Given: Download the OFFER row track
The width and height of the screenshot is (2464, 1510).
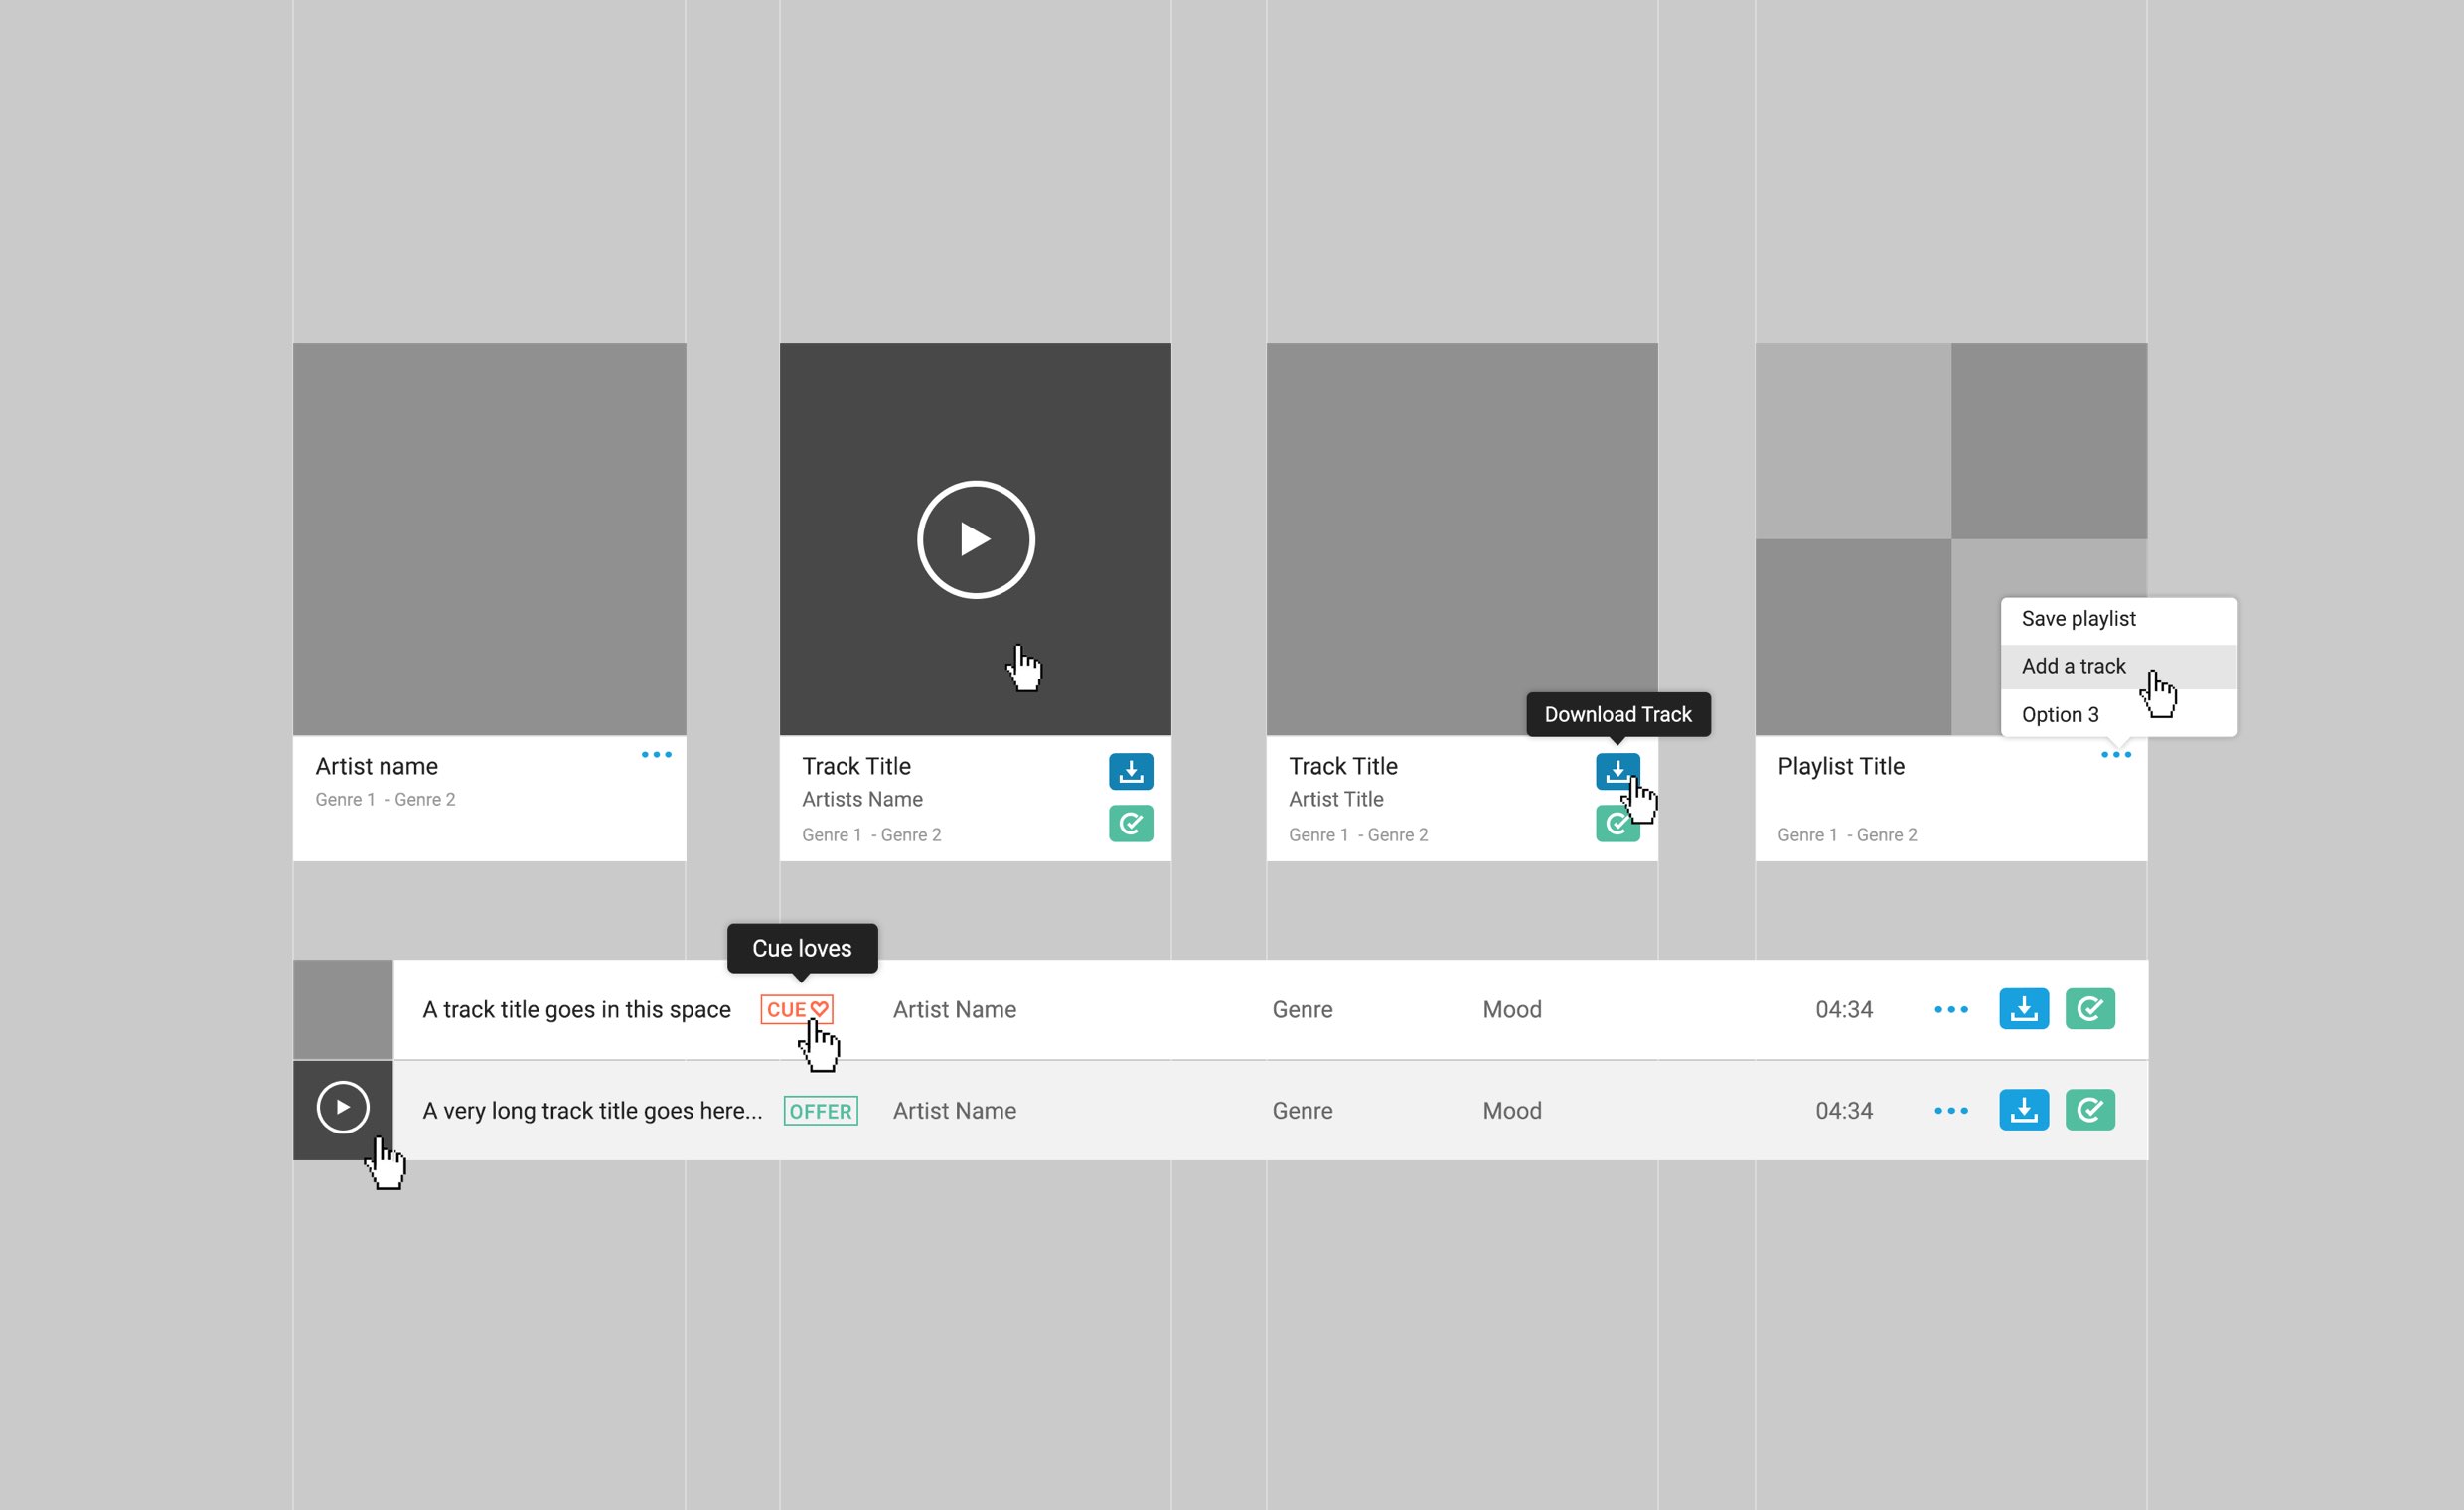Looking at the screenshot, I should (2023, 1110).
